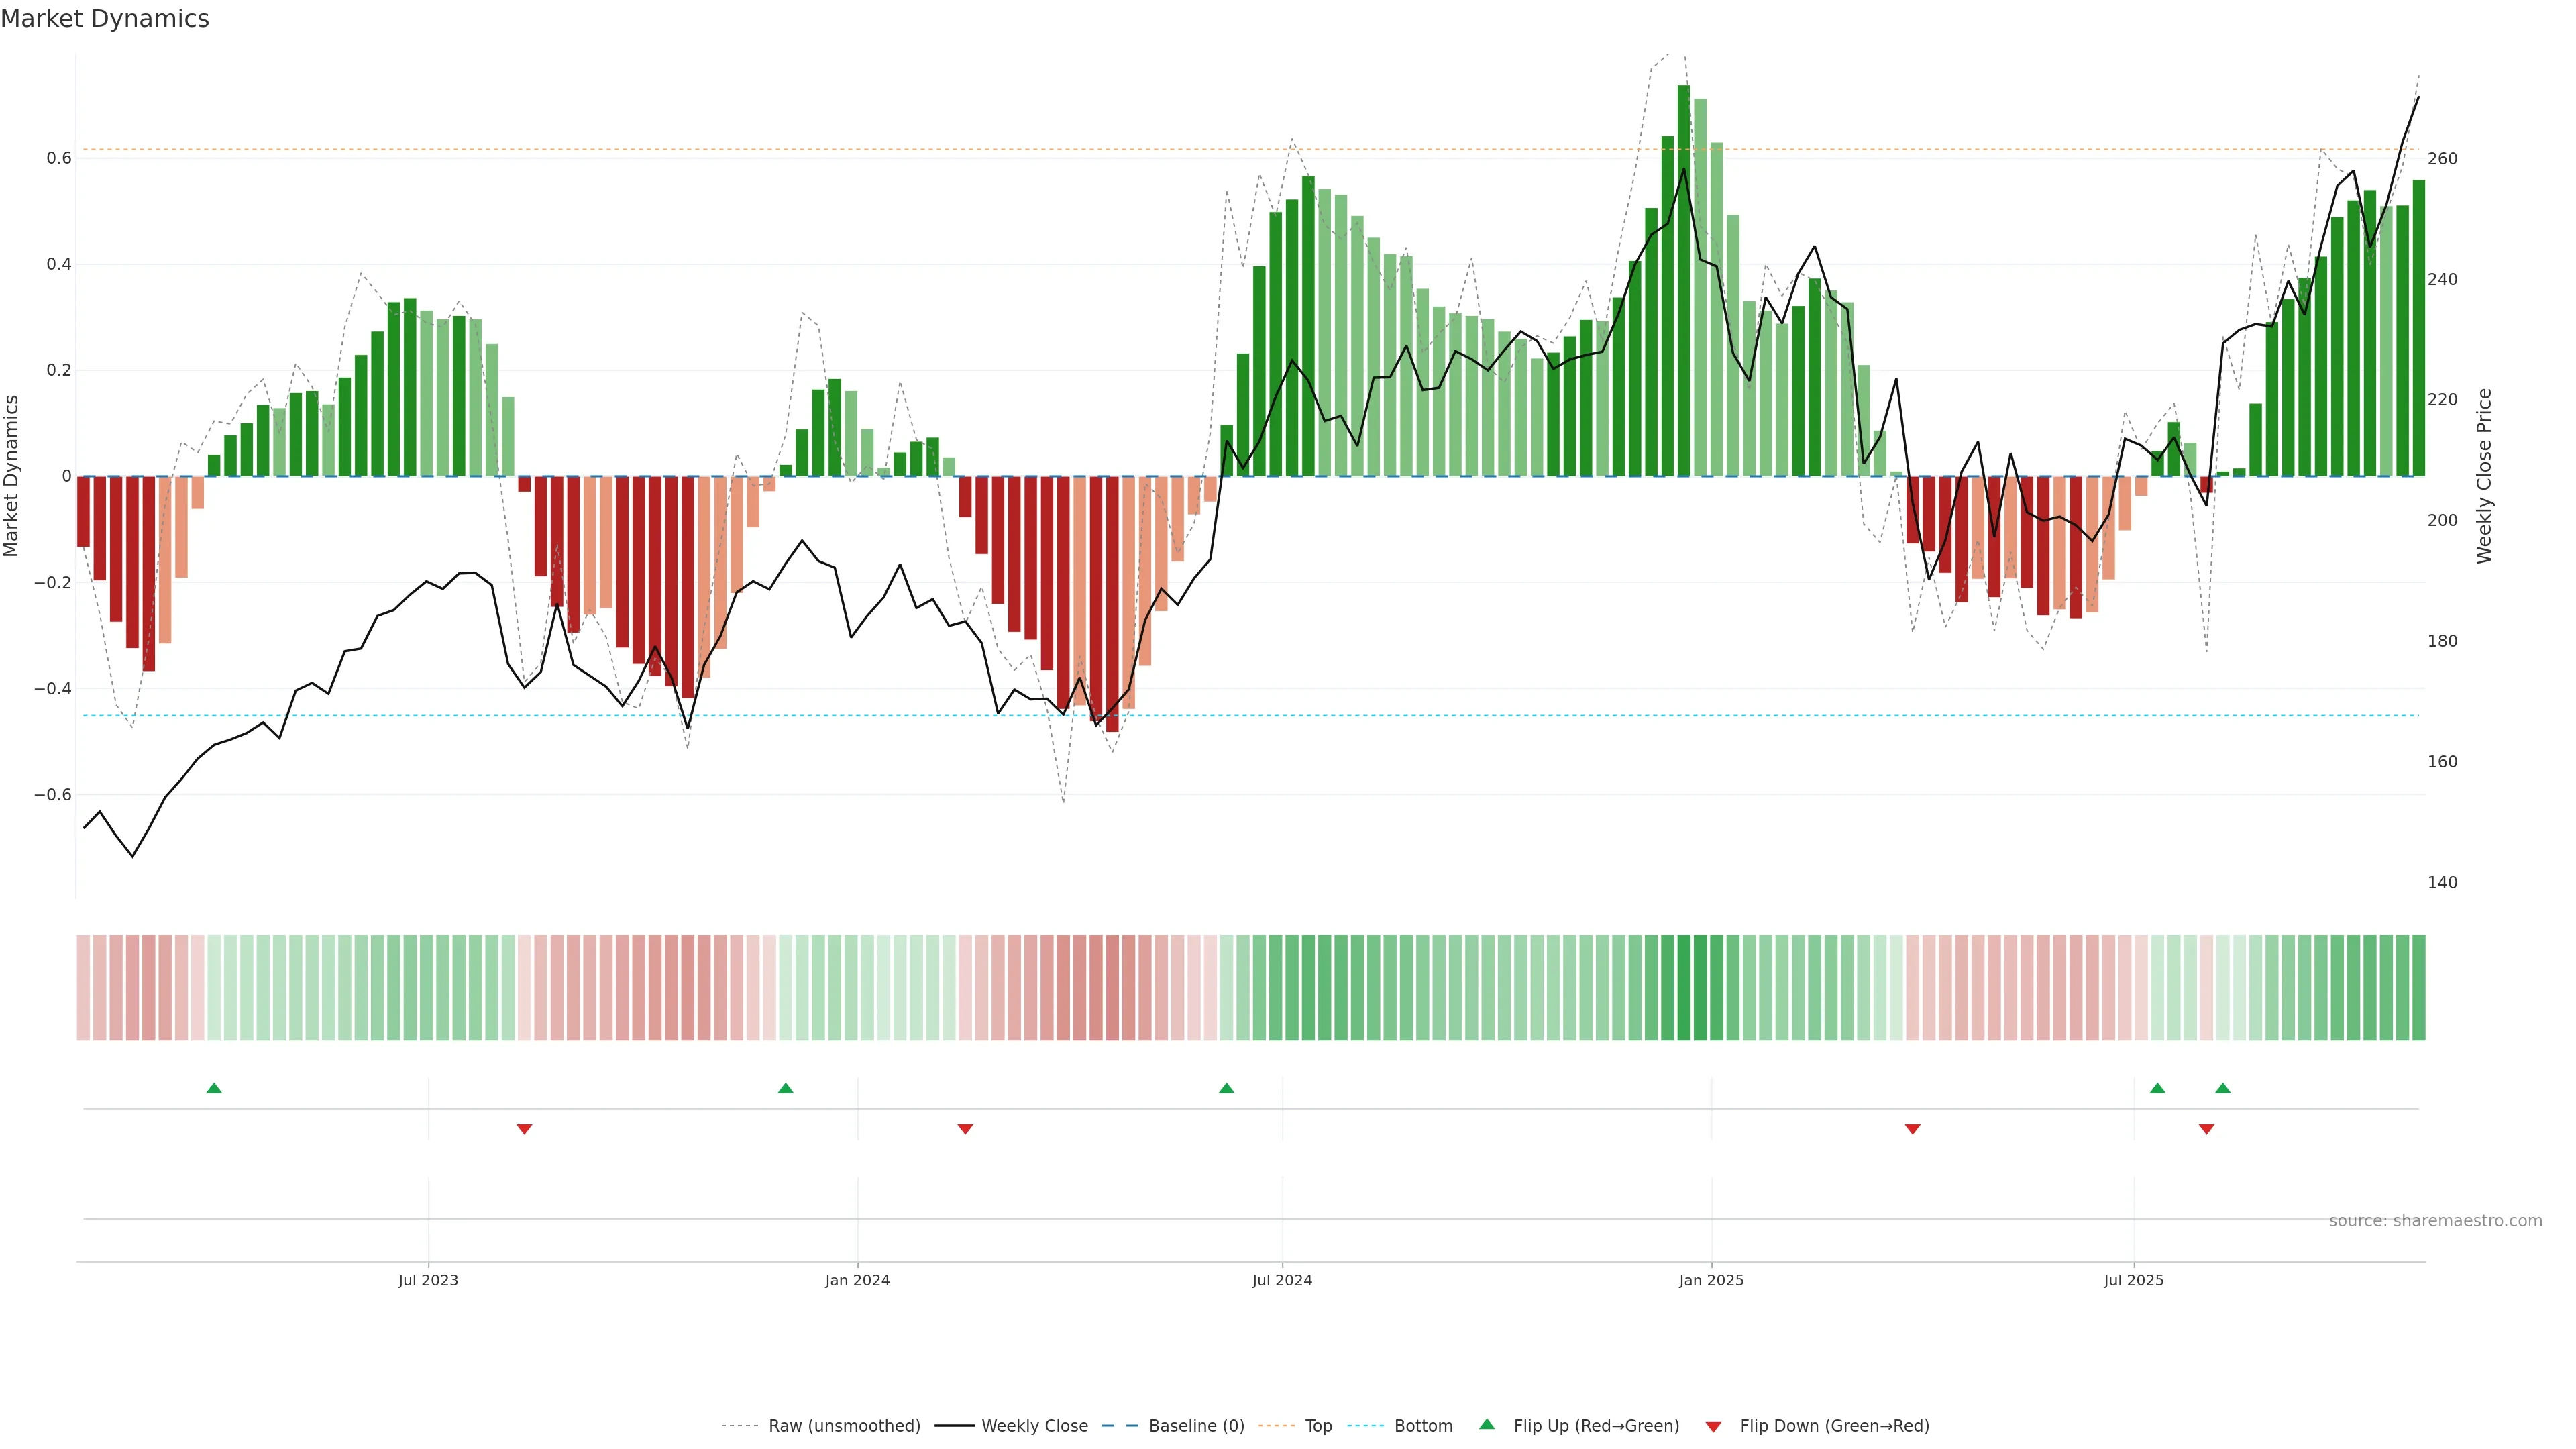Click the Jan 2025 x-axis label
The image size is (2576, 1449).
(x=1711, y=1280)
